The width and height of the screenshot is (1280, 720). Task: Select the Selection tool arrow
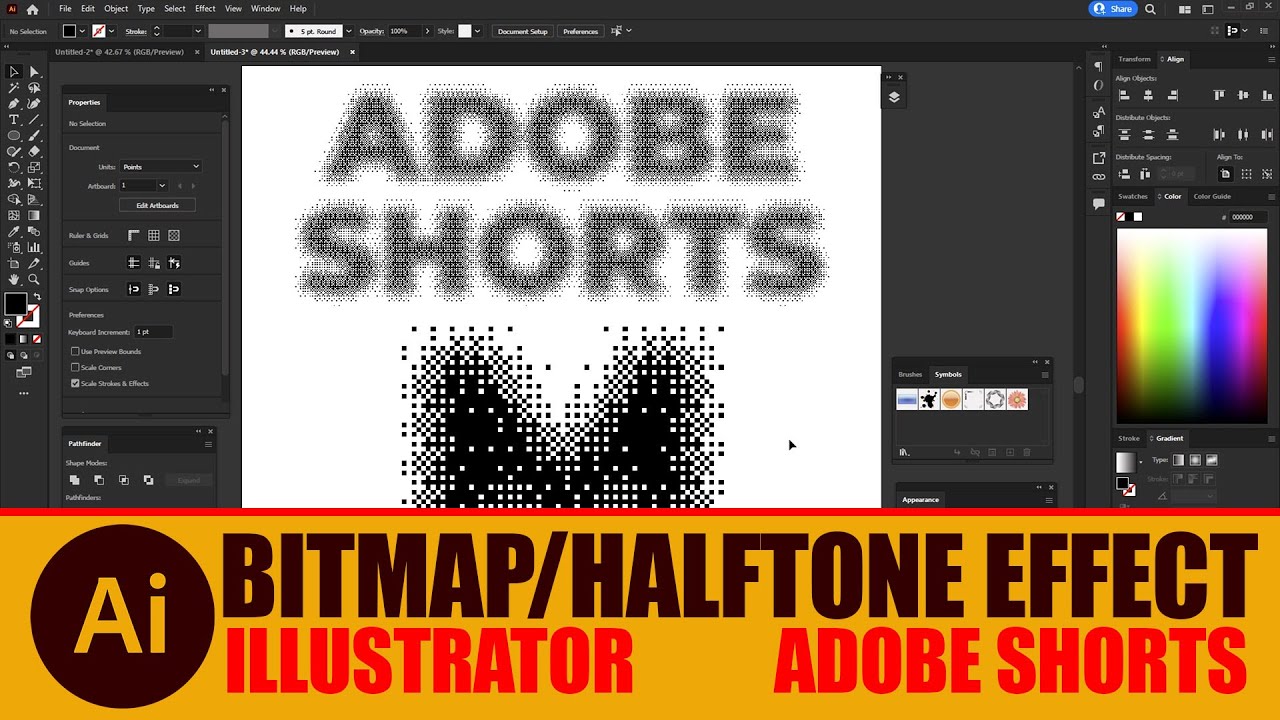(14, 71)
